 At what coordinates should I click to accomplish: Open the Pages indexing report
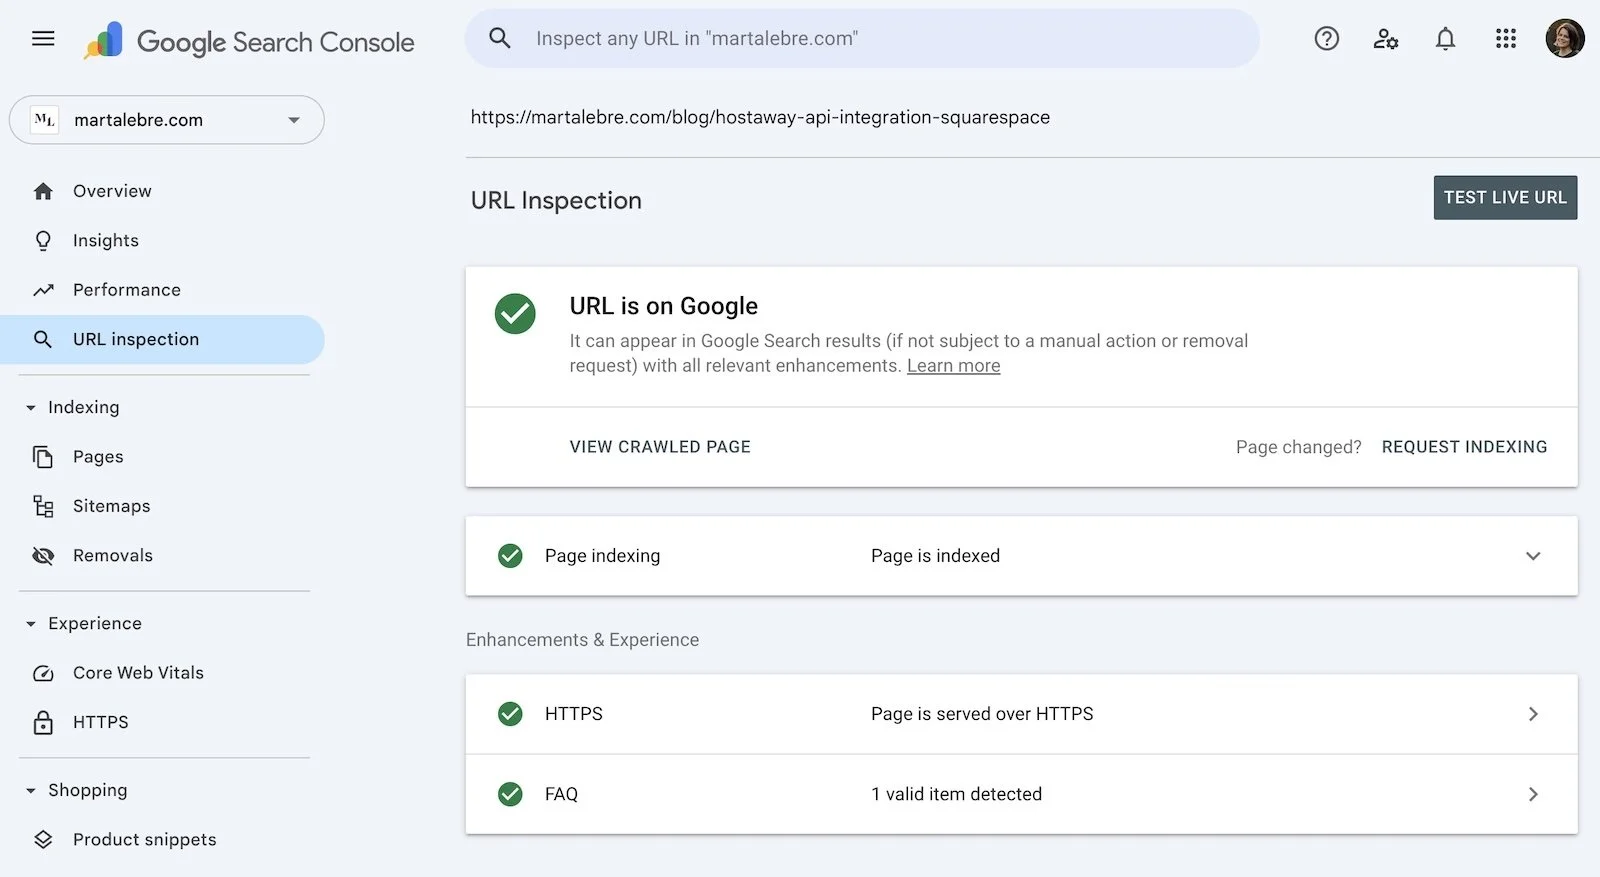tap(98, 457)
